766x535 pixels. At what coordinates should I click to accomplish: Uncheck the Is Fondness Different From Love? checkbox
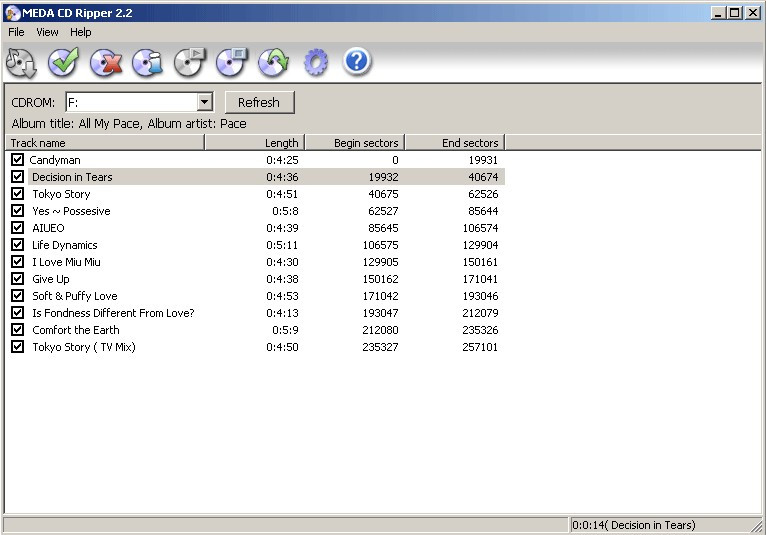click(x=18, y=313)
